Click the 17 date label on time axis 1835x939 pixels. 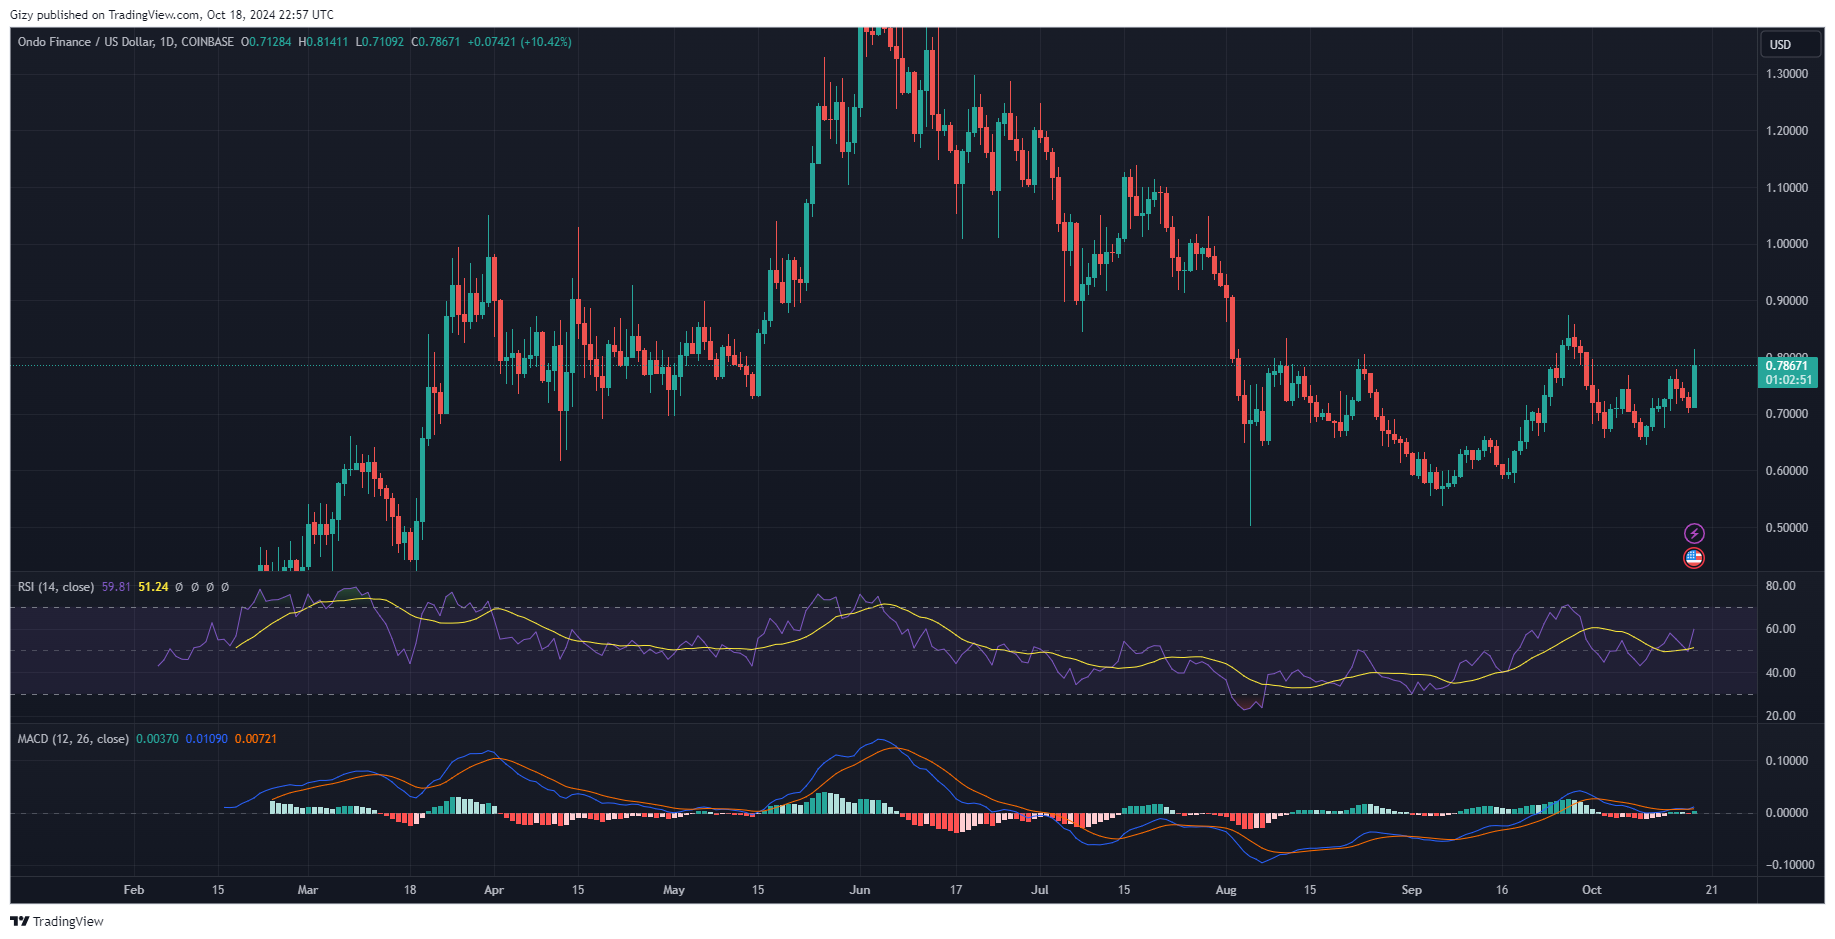click(x=956, y=890)
